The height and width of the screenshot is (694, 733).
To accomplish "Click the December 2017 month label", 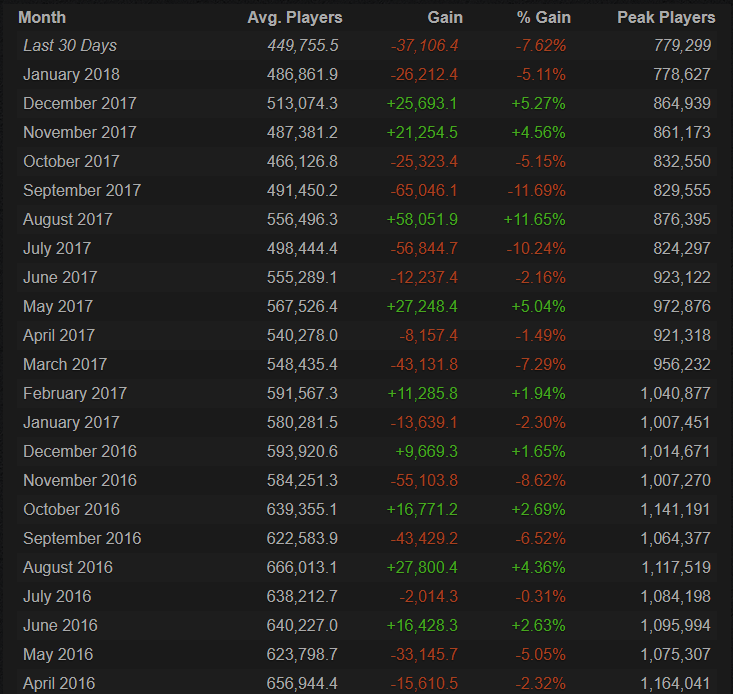I will (x=80, y=103).
